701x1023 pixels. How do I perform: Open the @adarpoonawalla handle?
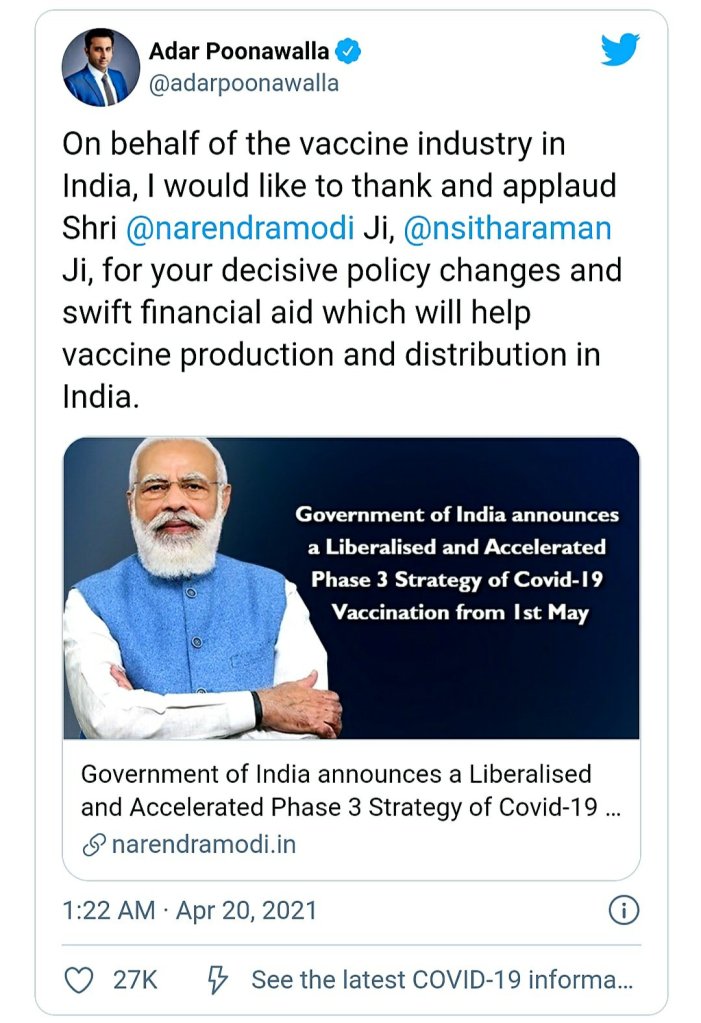pyautogui.click(x=243, y=84)
